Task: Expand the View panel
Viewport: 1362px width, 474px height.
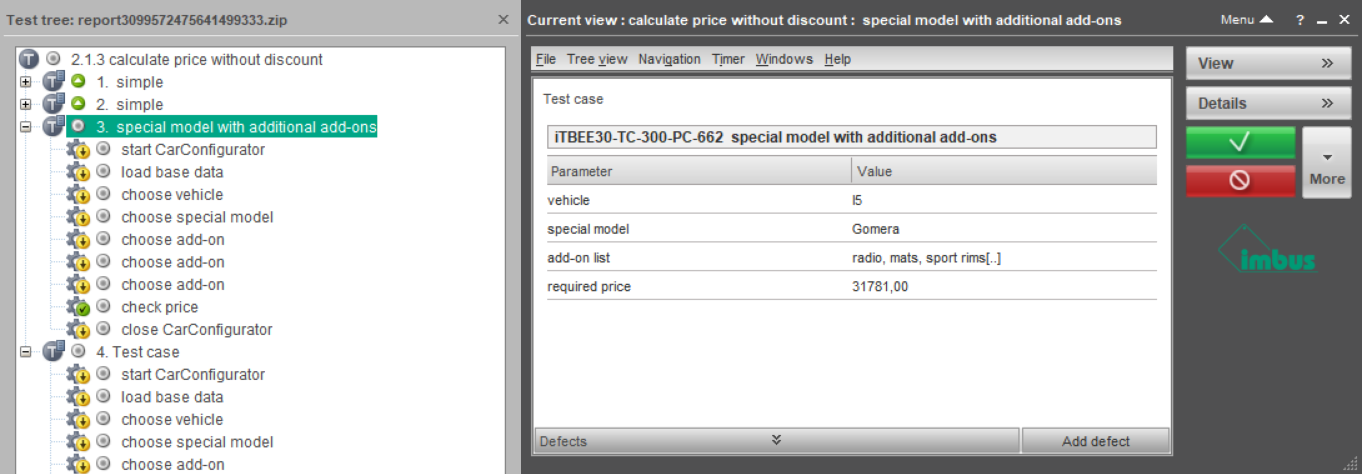Action: 1268,63
